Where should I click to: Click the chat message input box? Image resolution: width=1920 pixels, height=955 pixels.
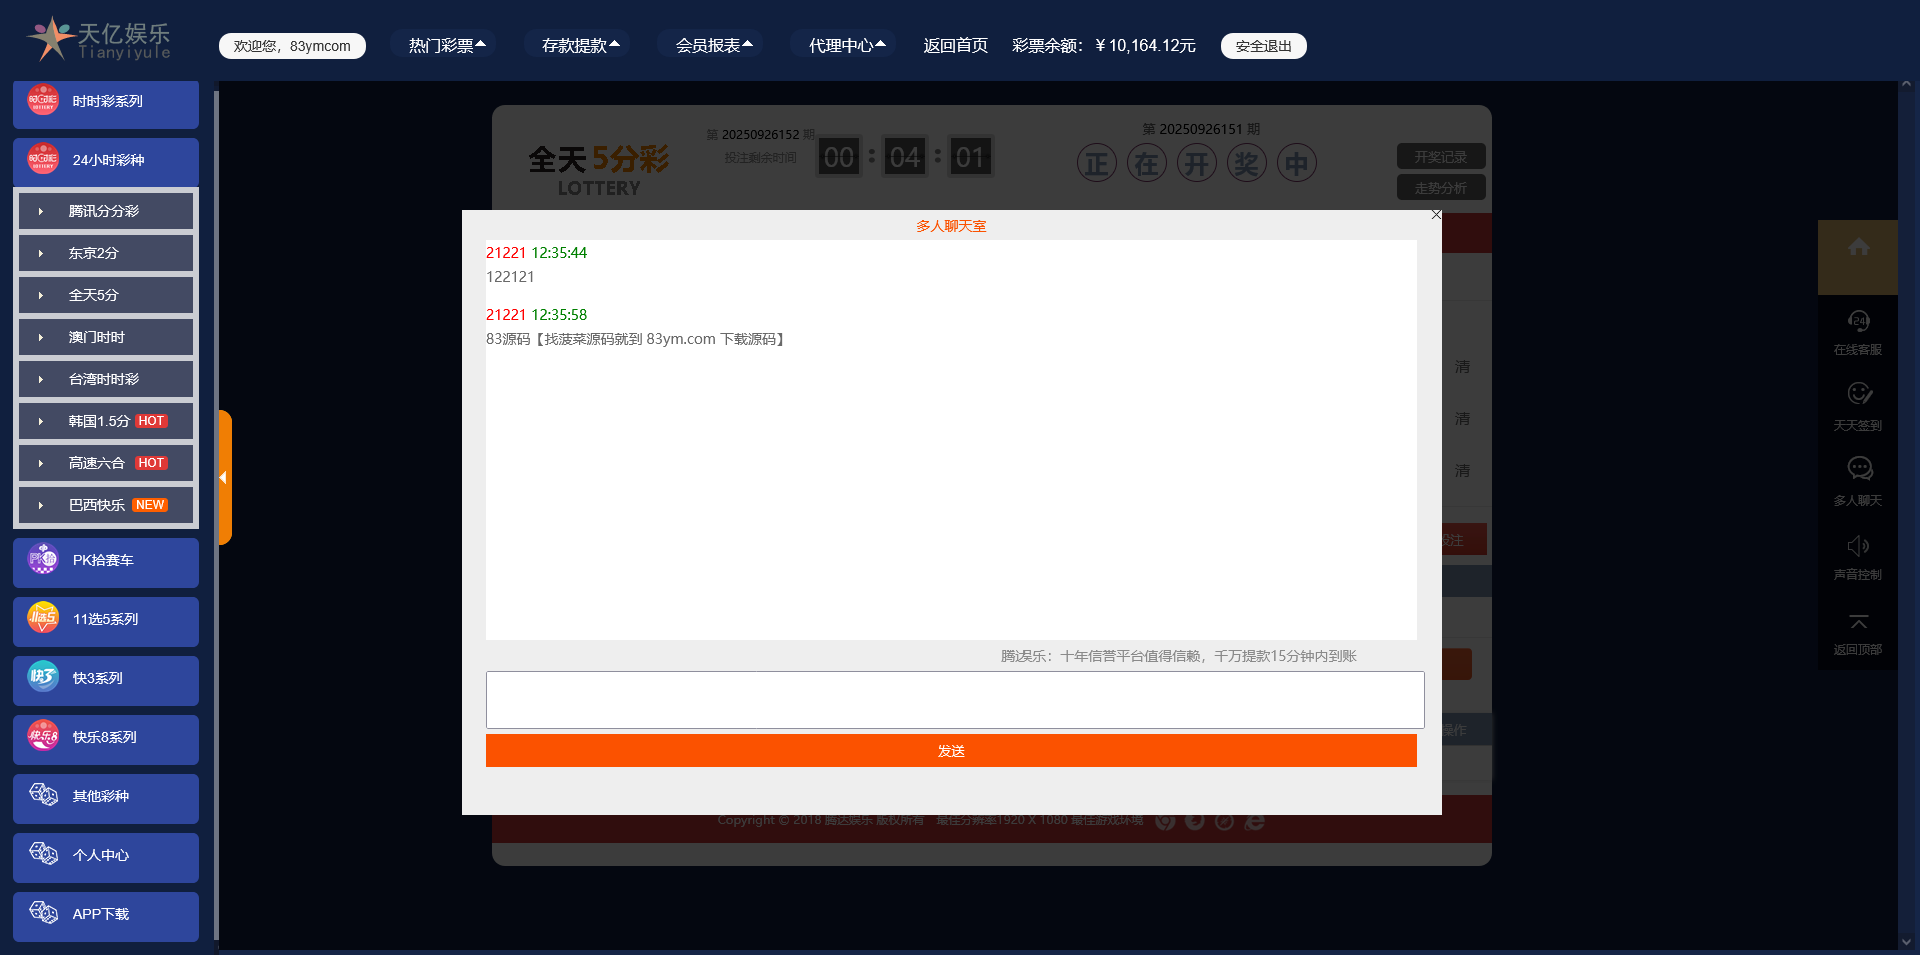[955, 700]
